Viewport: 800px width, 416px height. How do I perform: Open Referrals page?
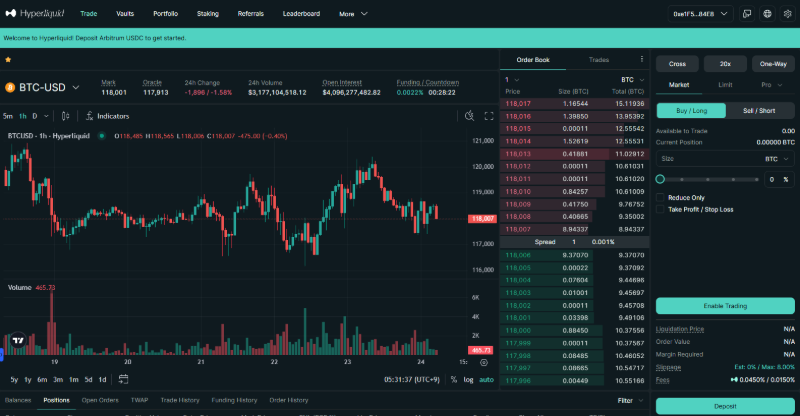[x=251, y=14]
